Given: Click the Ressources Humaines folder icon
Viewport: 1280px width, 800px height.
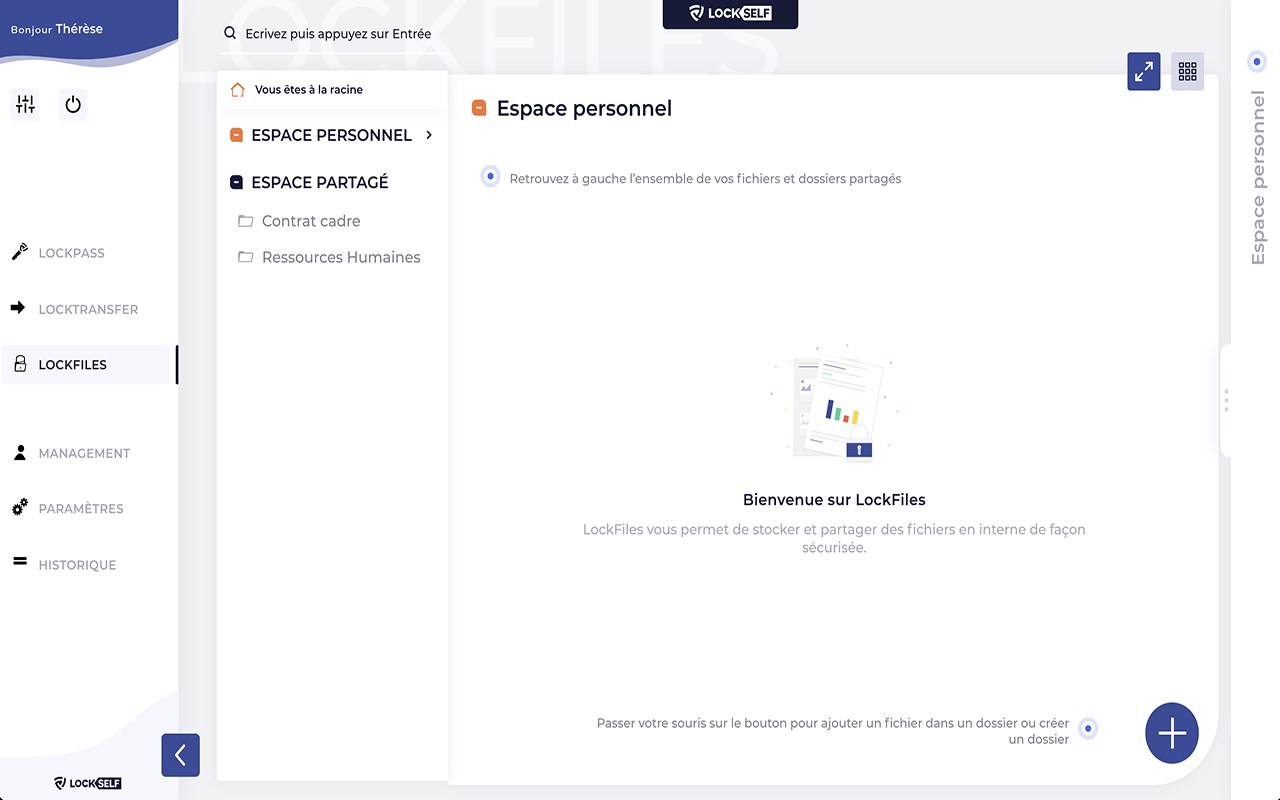Looking at the screenshot, I should [245, 257].
